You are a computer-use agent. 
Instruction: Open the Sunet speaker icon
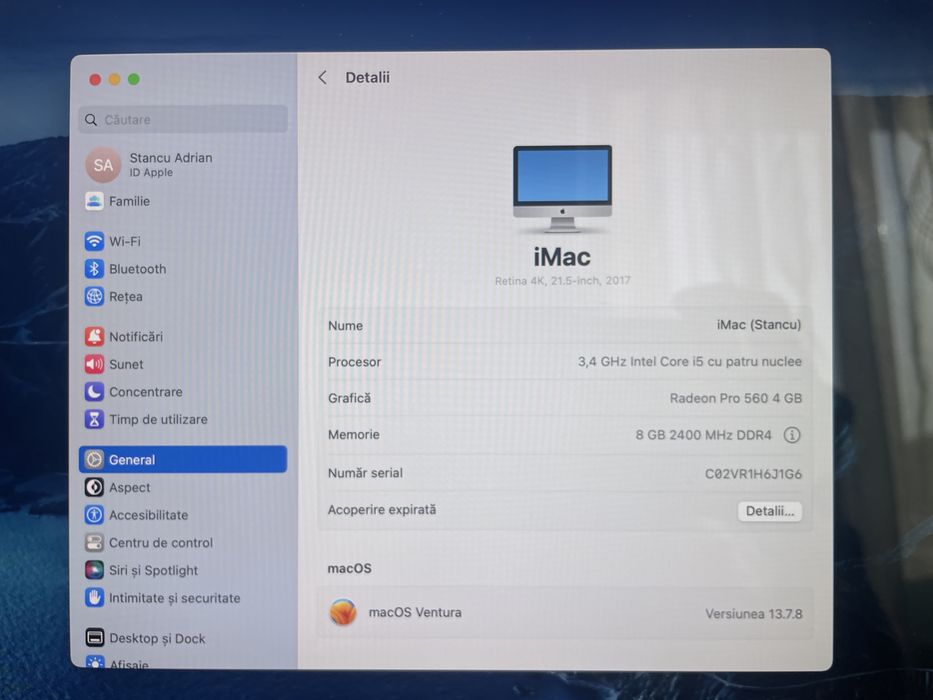point(94,364)
